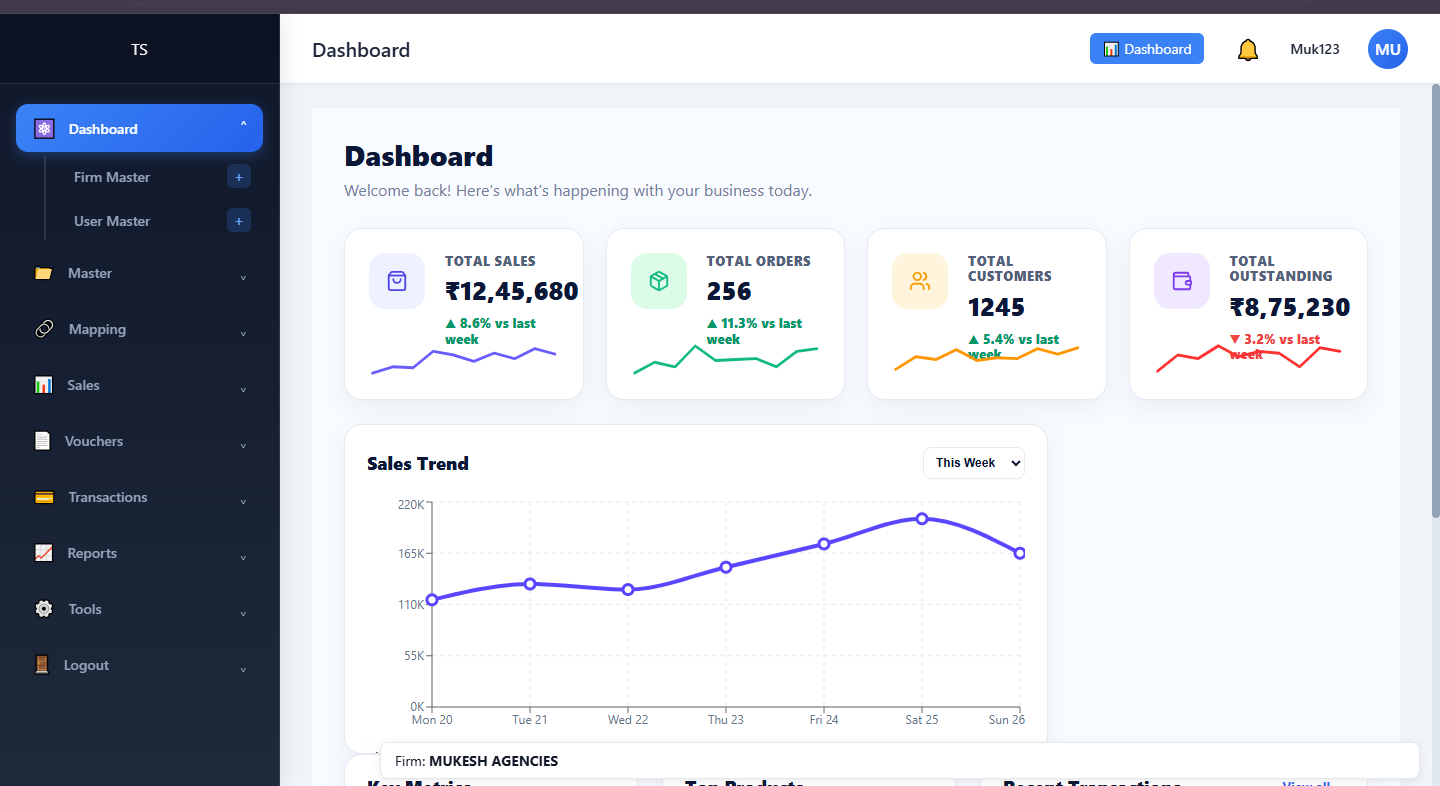Click the Mon 20 data point on chart
Viewport: 1440px width, 786px height.
click(x=432, y=600)
